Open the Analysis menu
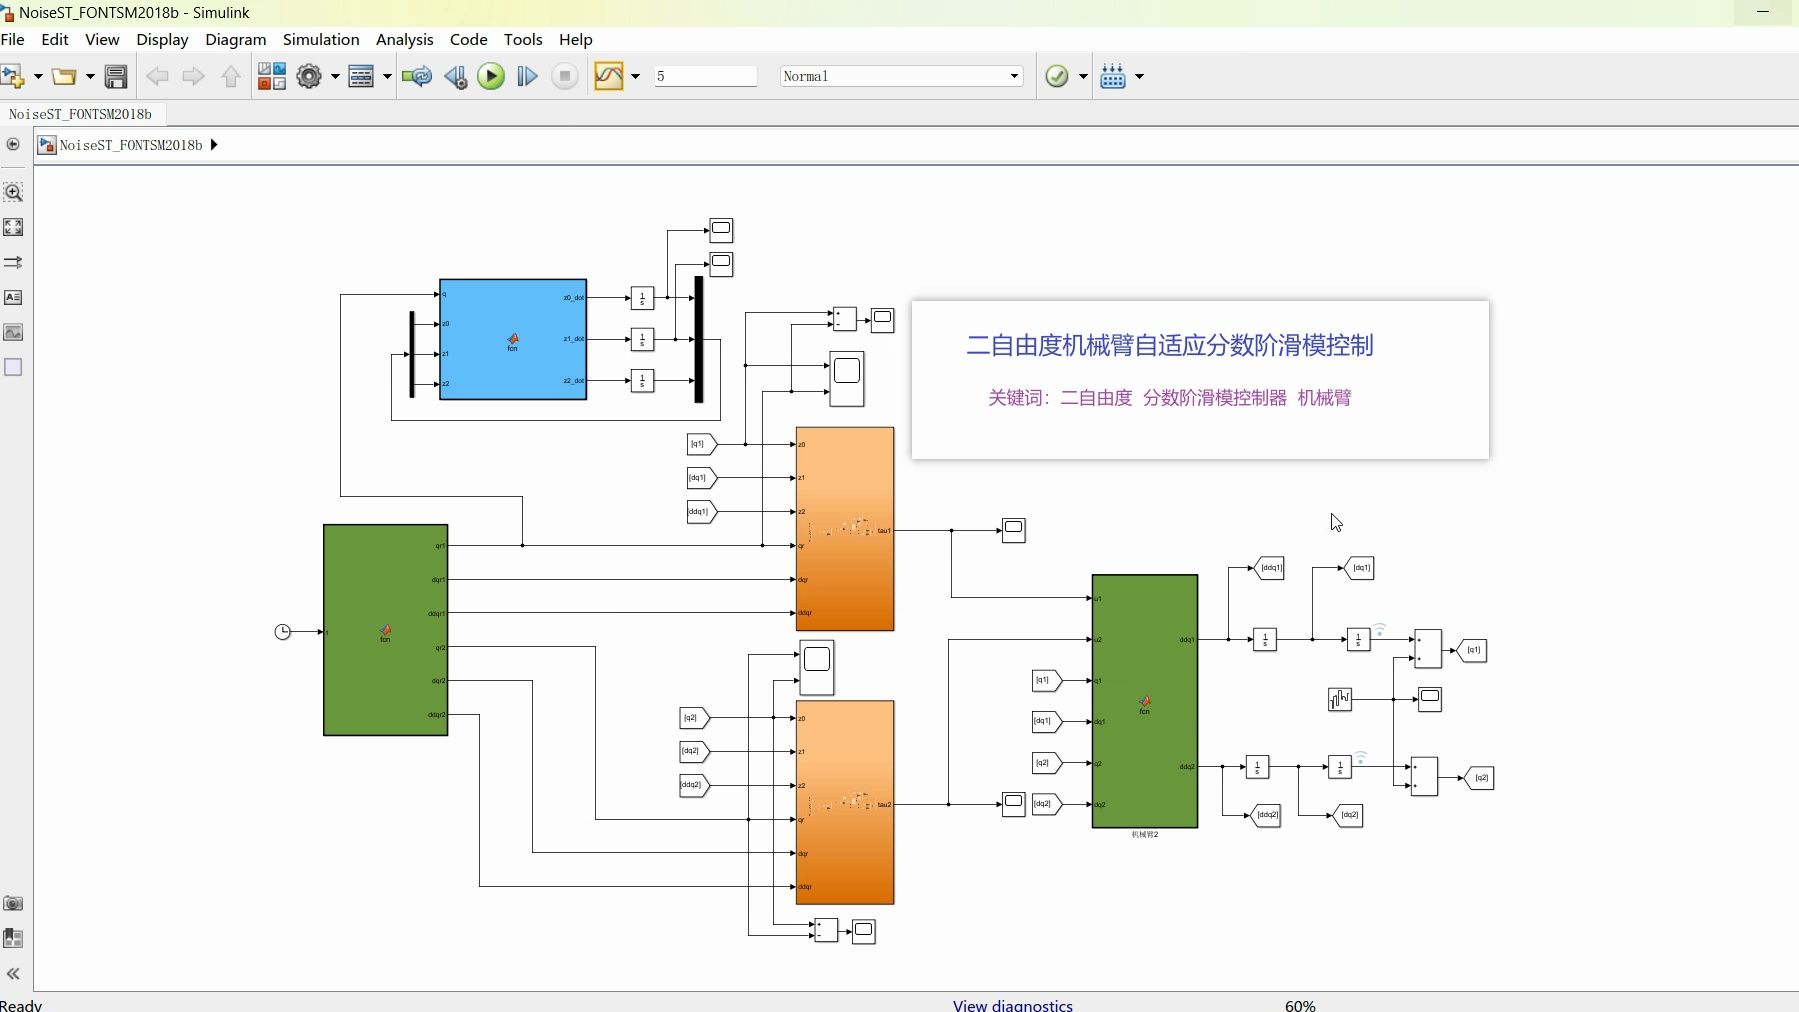1799x1012 pixels. (405, 39)
